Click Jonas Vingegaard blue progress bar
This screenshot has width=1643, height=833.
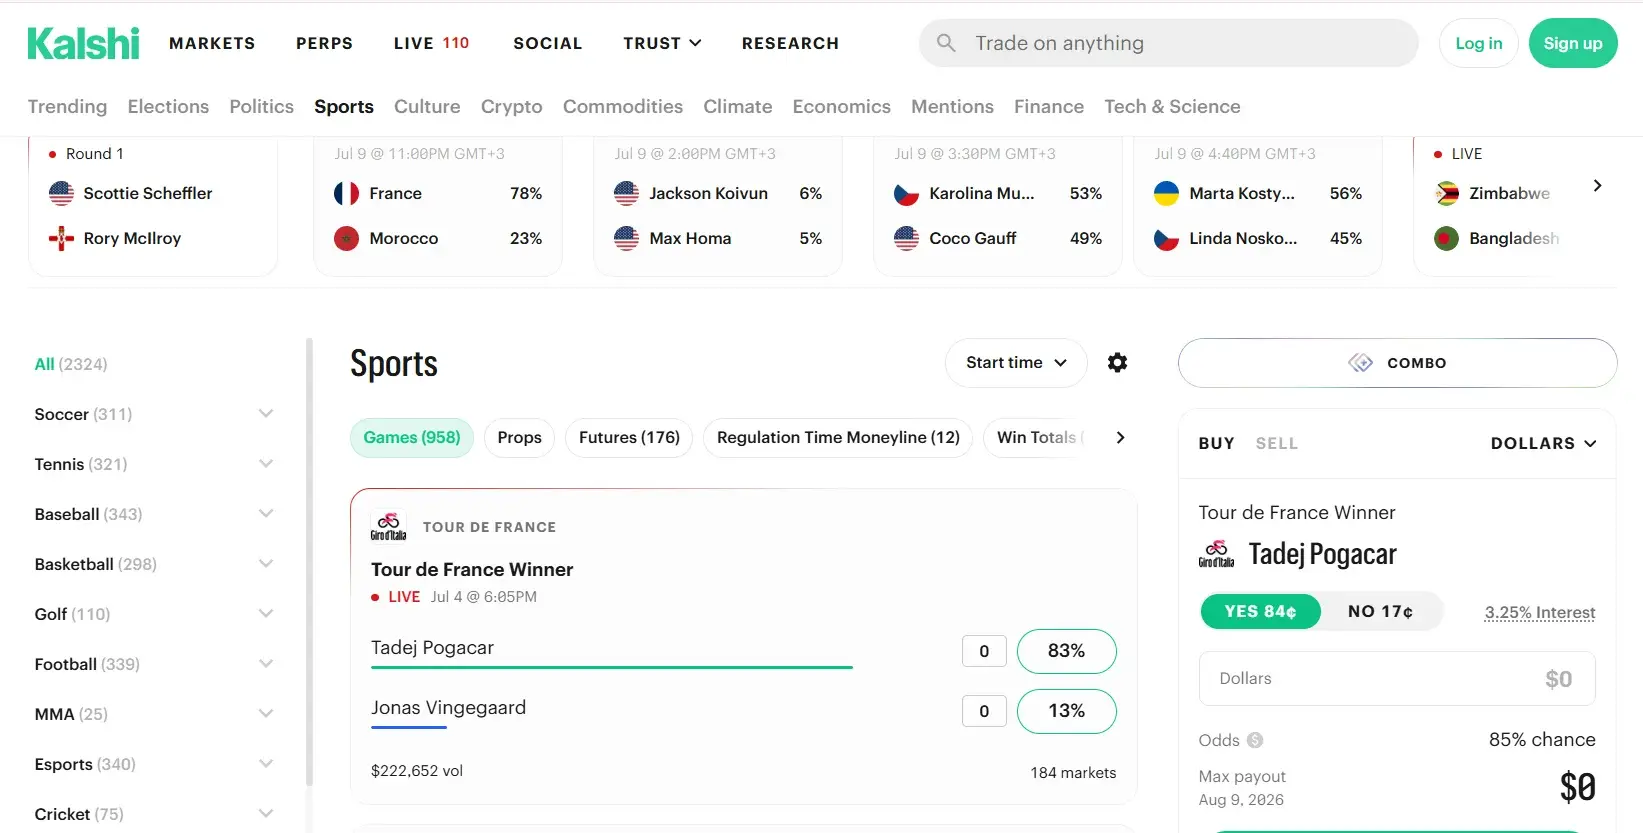point(408,727)
